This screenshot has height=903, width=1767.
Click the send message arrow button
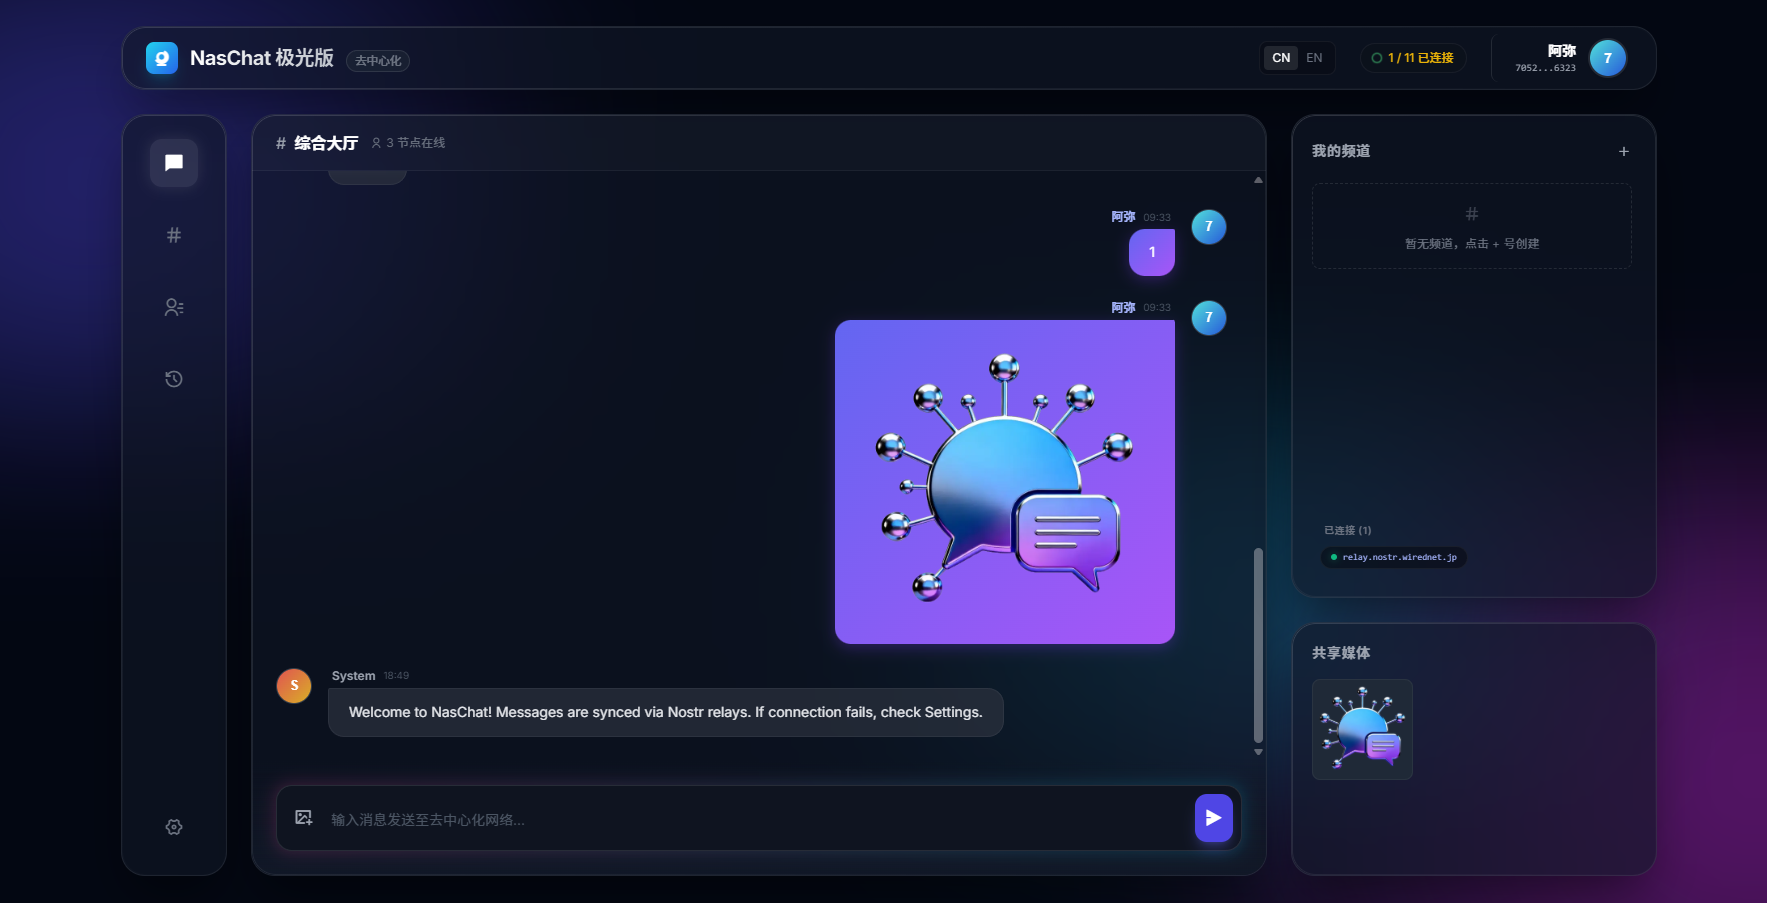point(1214,818)
